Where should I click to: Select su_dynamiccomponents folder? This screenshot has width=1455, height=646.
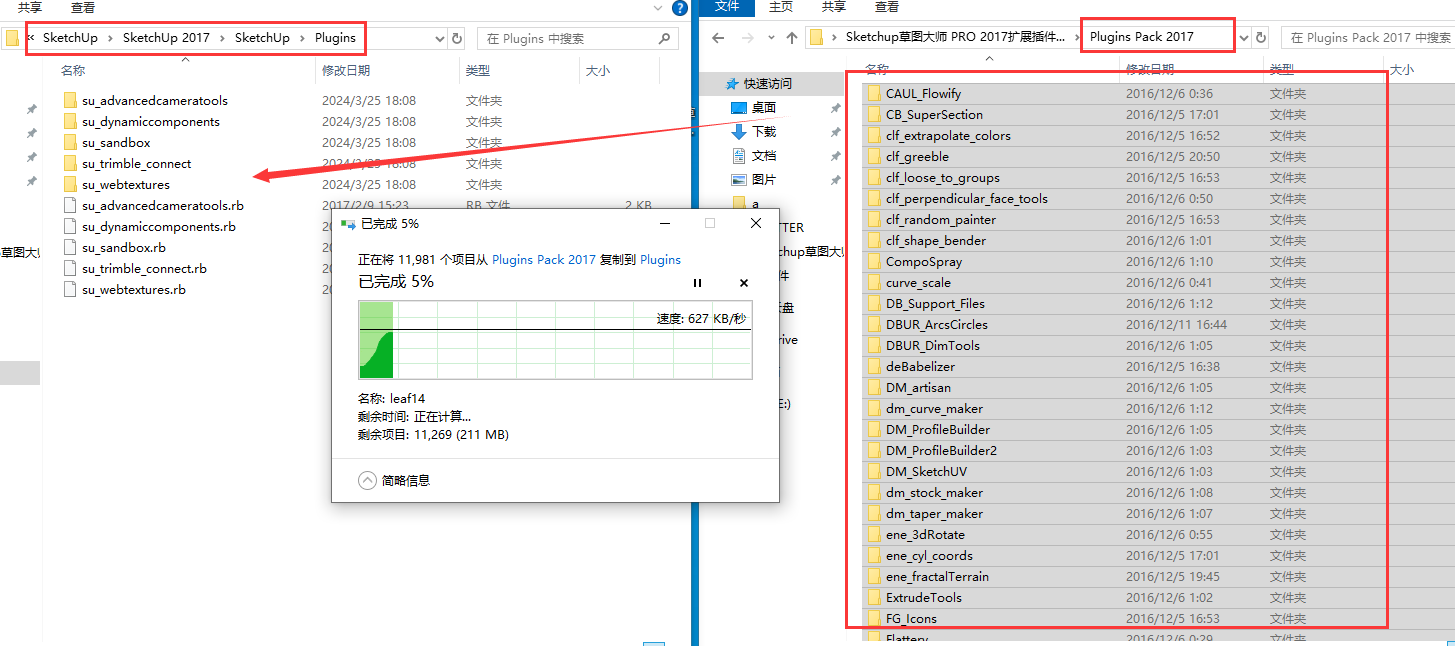(x=151, y=122)
